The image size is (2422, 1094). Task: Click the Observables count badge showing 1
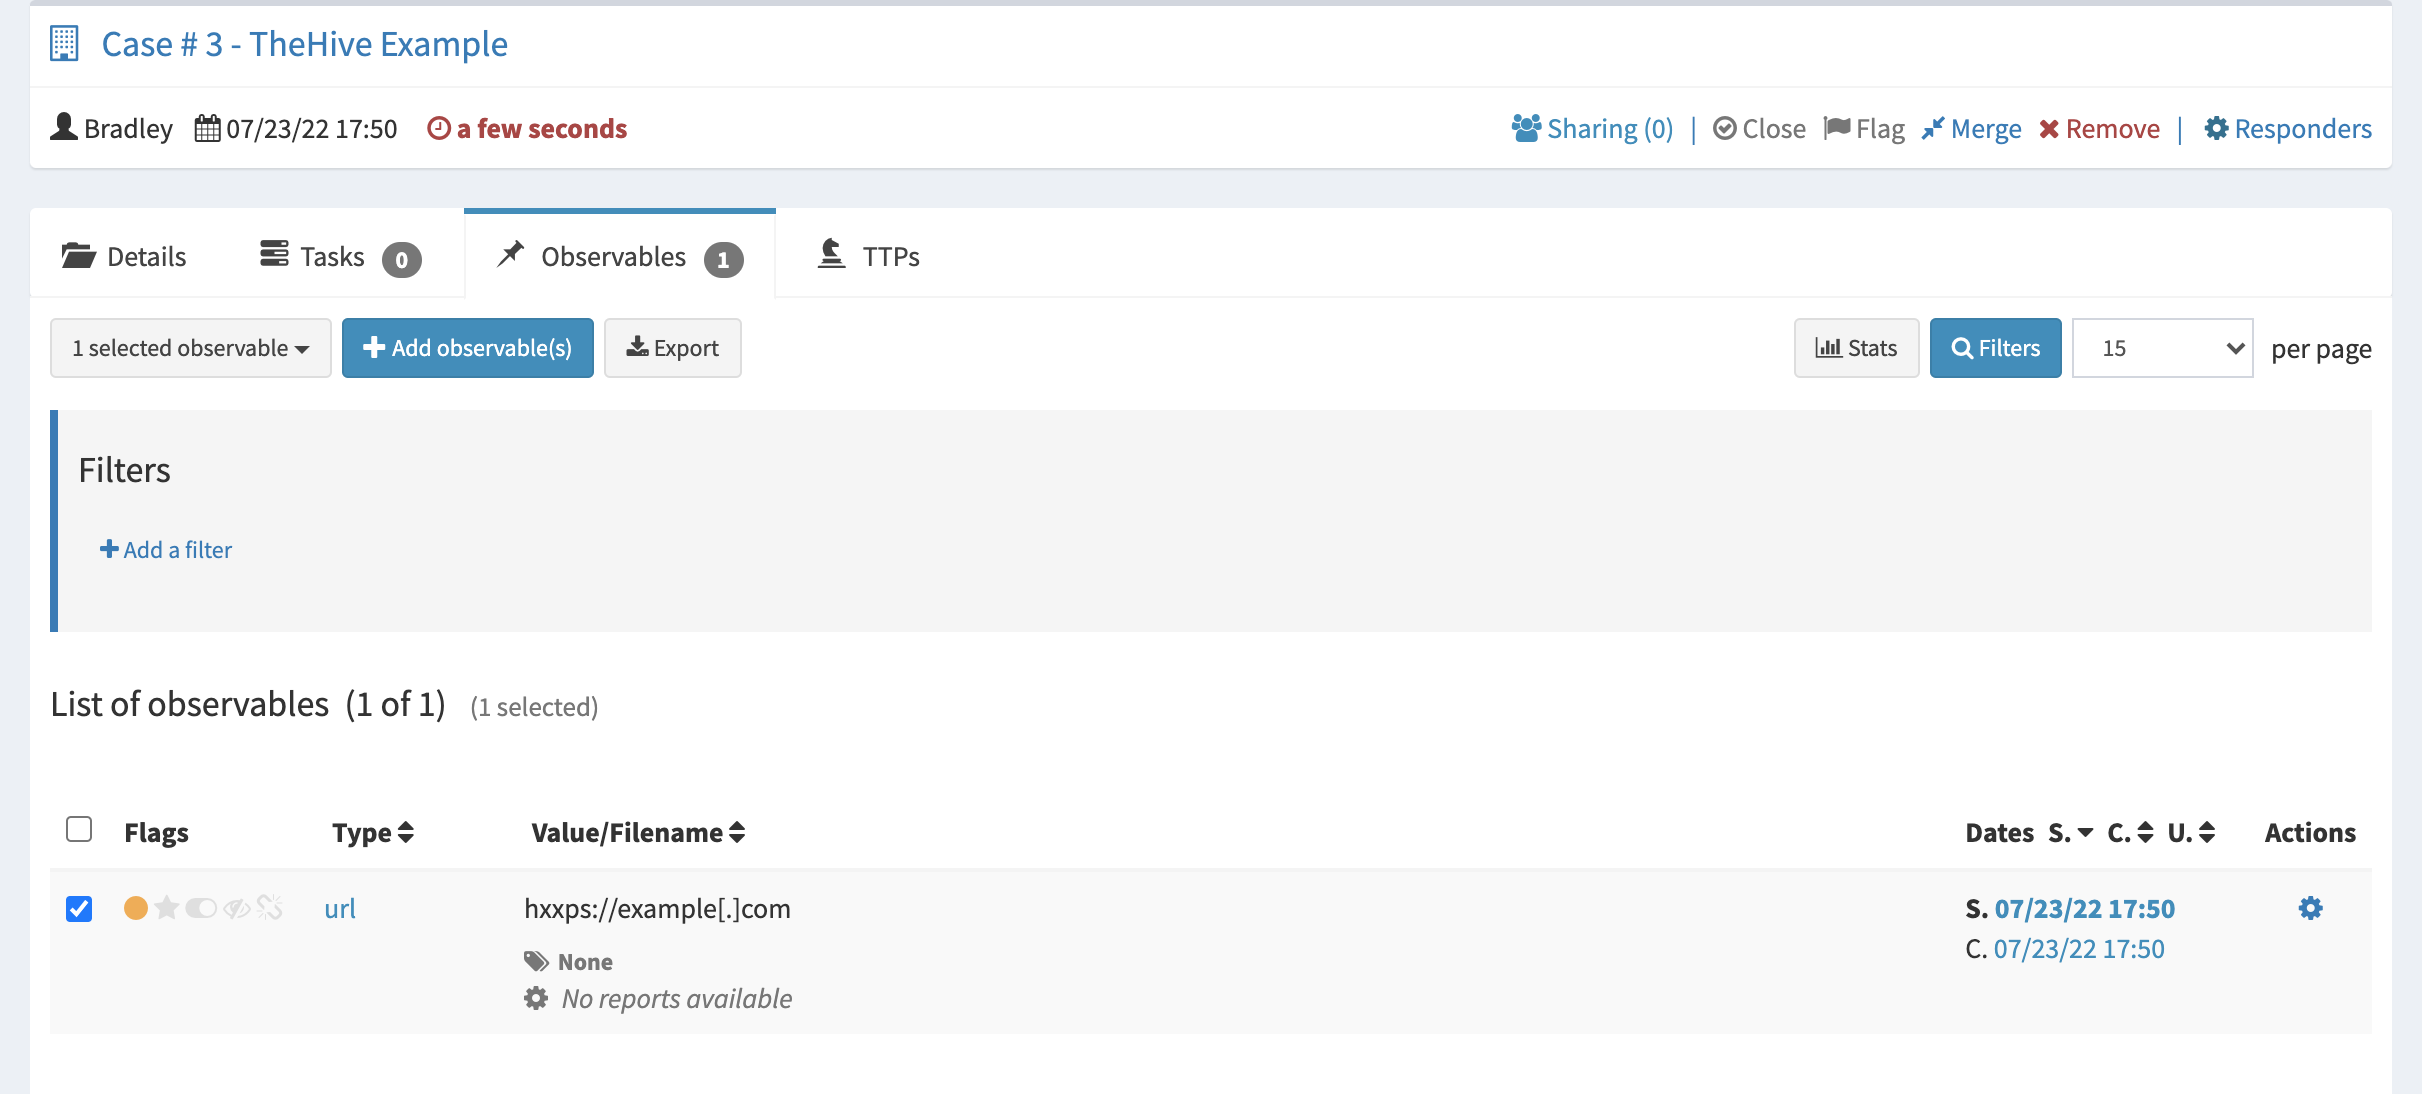[724, 259]
